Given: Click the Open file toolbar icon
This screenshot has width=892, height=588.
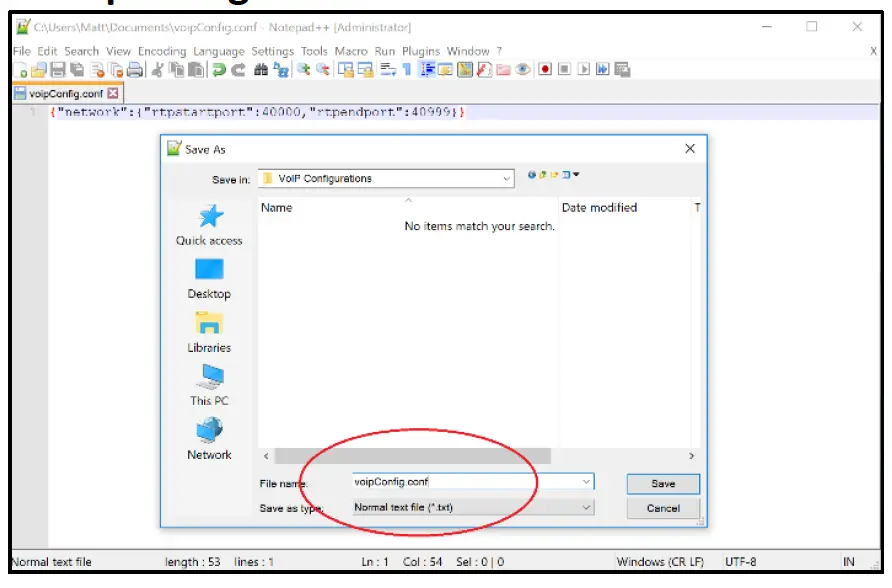Looking at the screenshot, I should pyautogui.click(x=39, y=70).
